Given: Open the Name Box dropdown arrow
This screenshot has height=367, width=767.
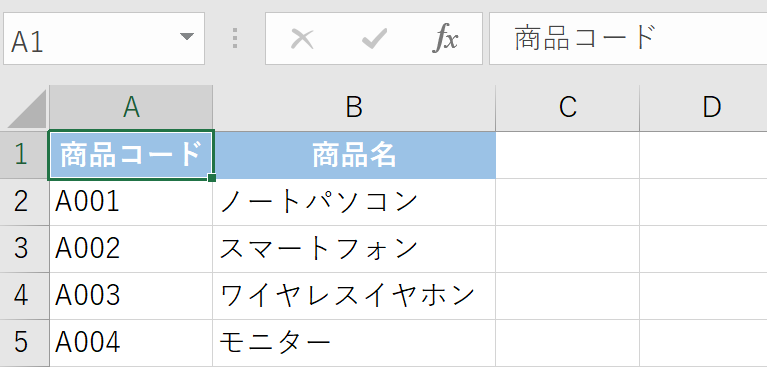Looking at the screenshot, I should pyautogui.click(x=187, y=37).
